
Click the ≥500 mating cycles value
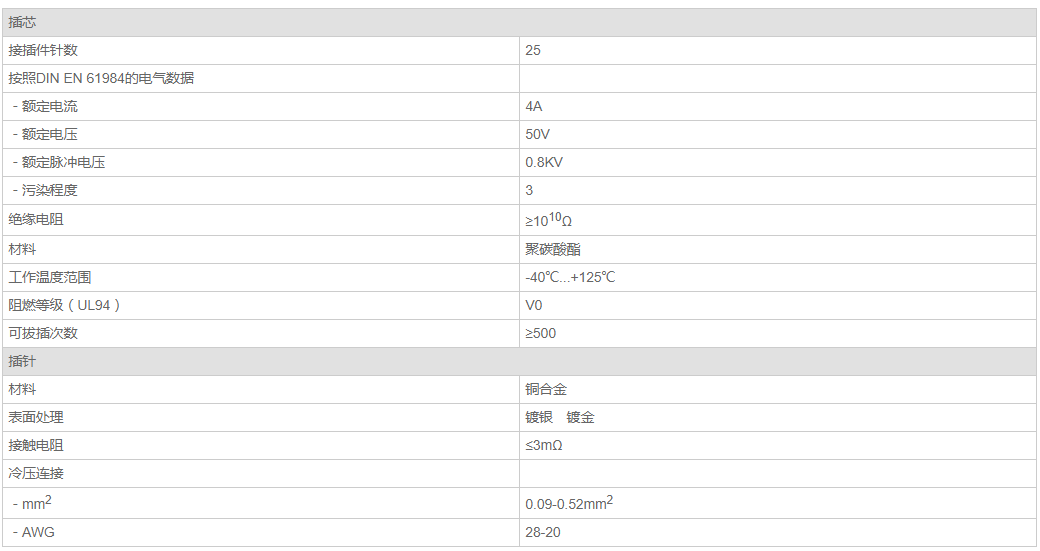click(541, 333)
